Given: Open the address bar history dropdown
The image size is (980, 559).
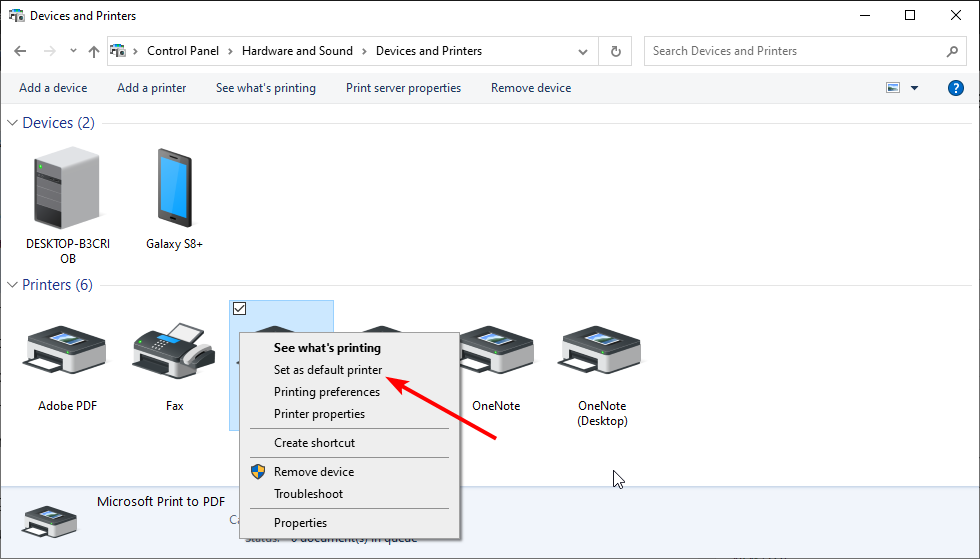Looking at the screenshot, I should point(583,51).
